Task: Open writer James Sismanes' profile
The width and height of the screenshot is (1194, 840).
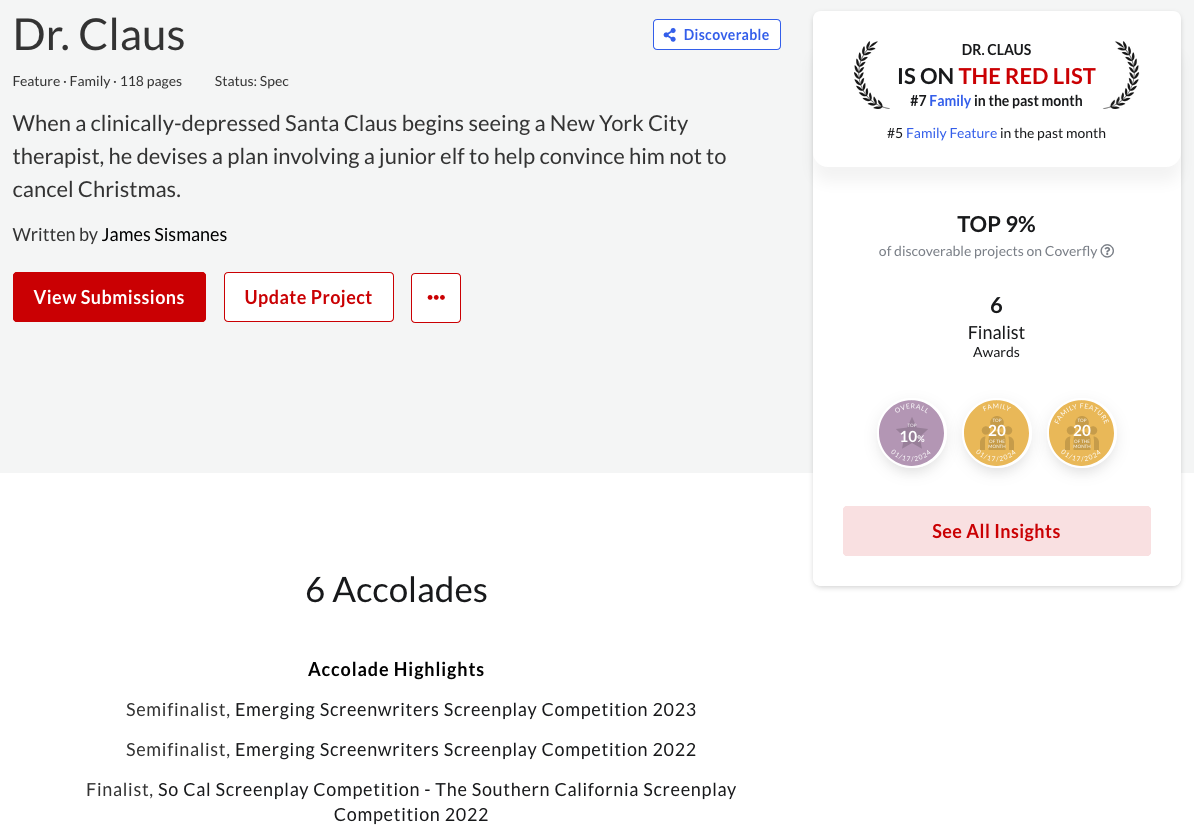Action: pyautogui.click(x=164, y=235)
